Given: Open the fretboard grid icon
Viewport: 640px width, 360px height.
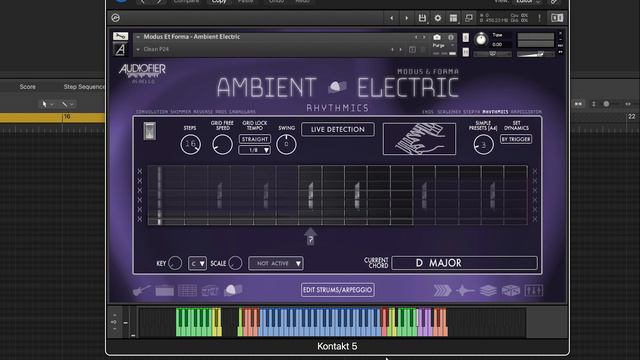Looking at the screenshot, I should click(x=187, y=291).
